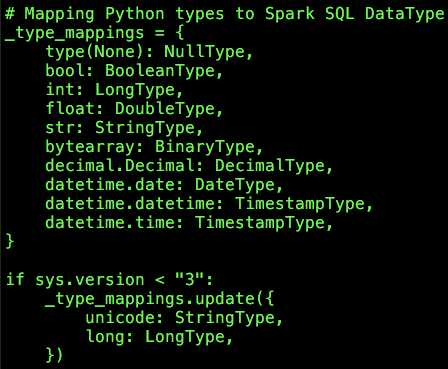Click the DoubleType mapping for float

pos(165,109)
